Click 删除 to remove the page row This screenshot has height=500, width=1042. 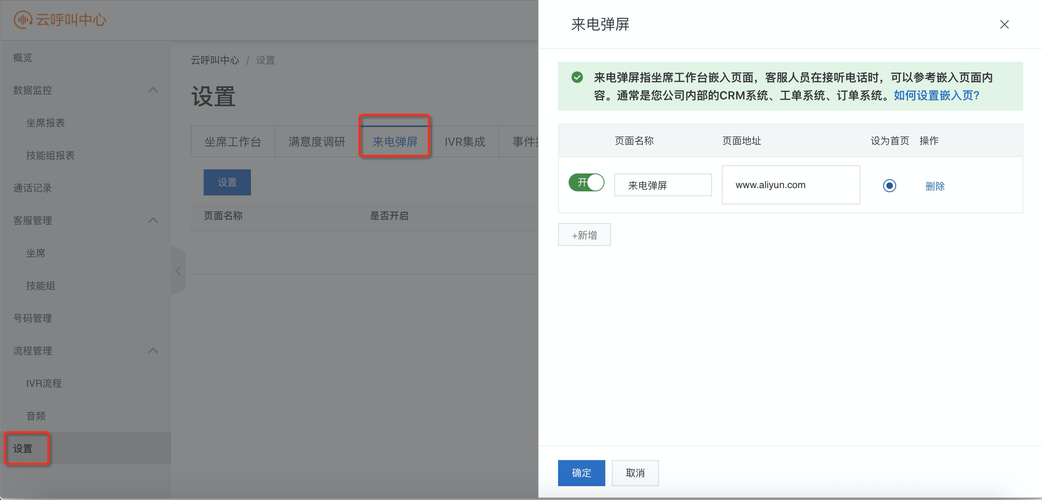point(935,186)
